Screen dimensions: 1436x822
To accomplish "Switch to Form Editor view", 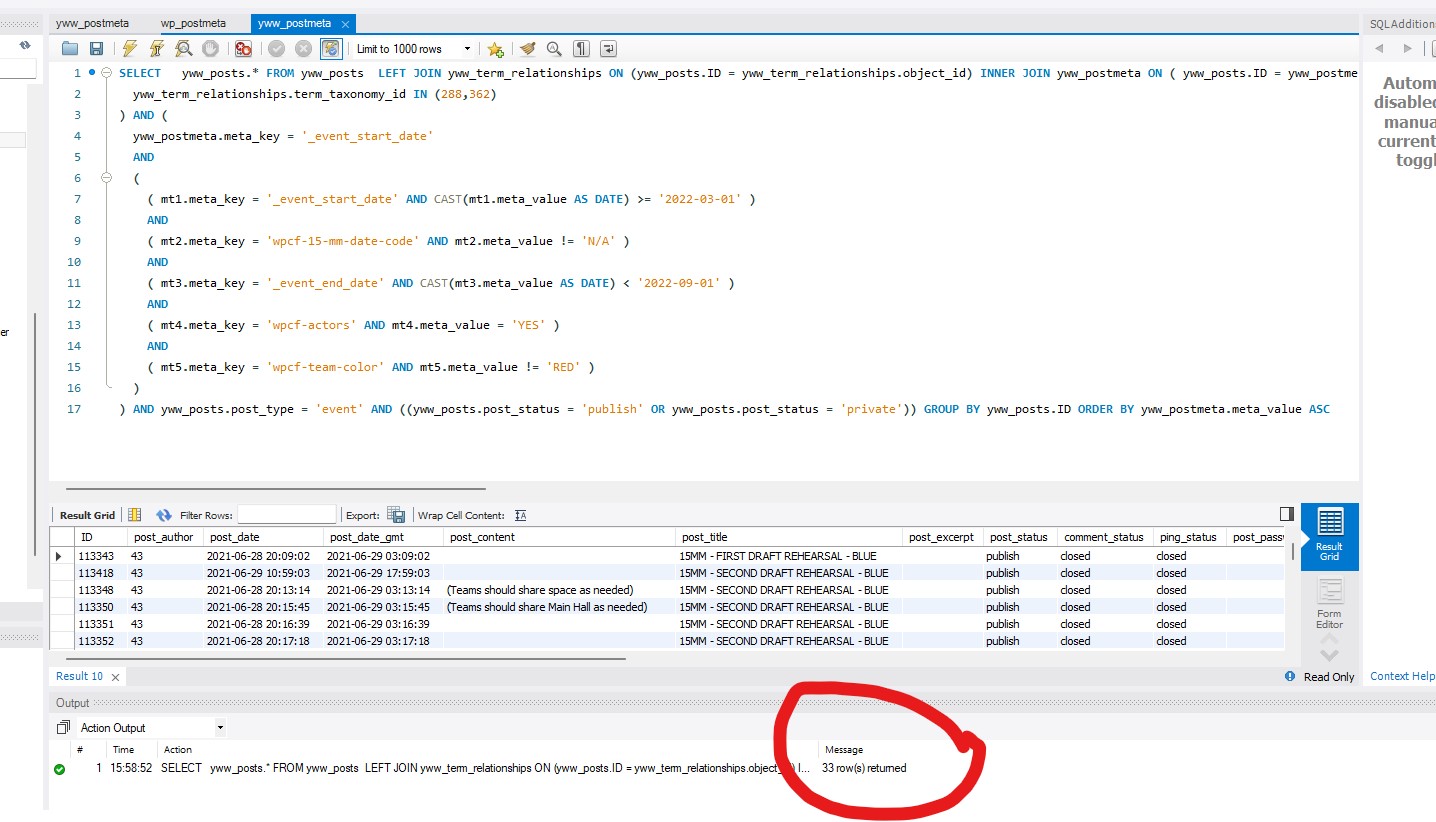I will click(1329, 603).
